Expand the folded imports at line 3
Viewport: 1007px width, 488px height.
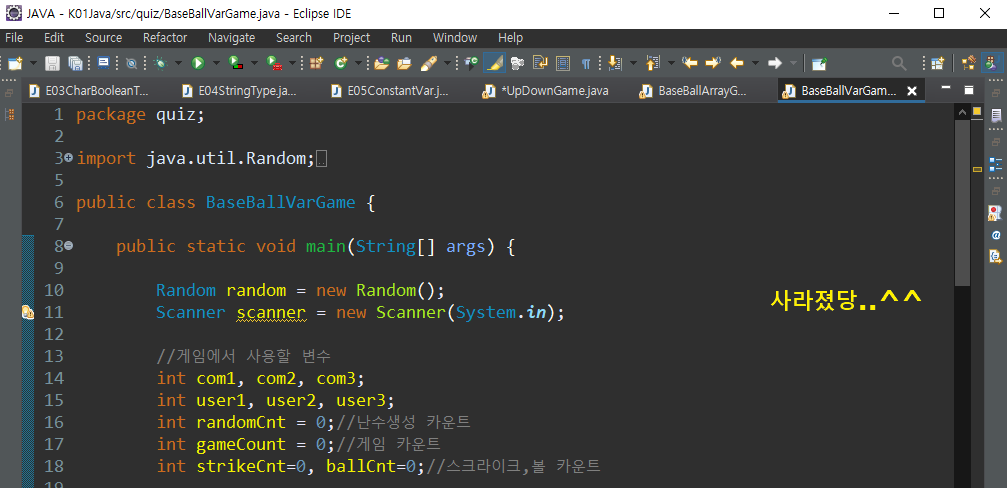point(69,157)
